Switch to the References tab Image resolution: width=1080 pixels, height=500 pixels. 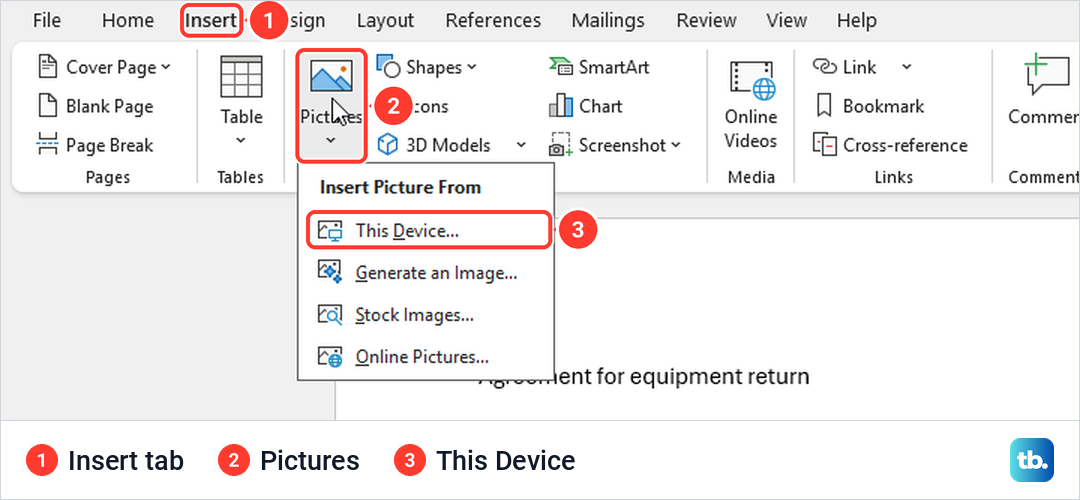[x=493, y=21]
